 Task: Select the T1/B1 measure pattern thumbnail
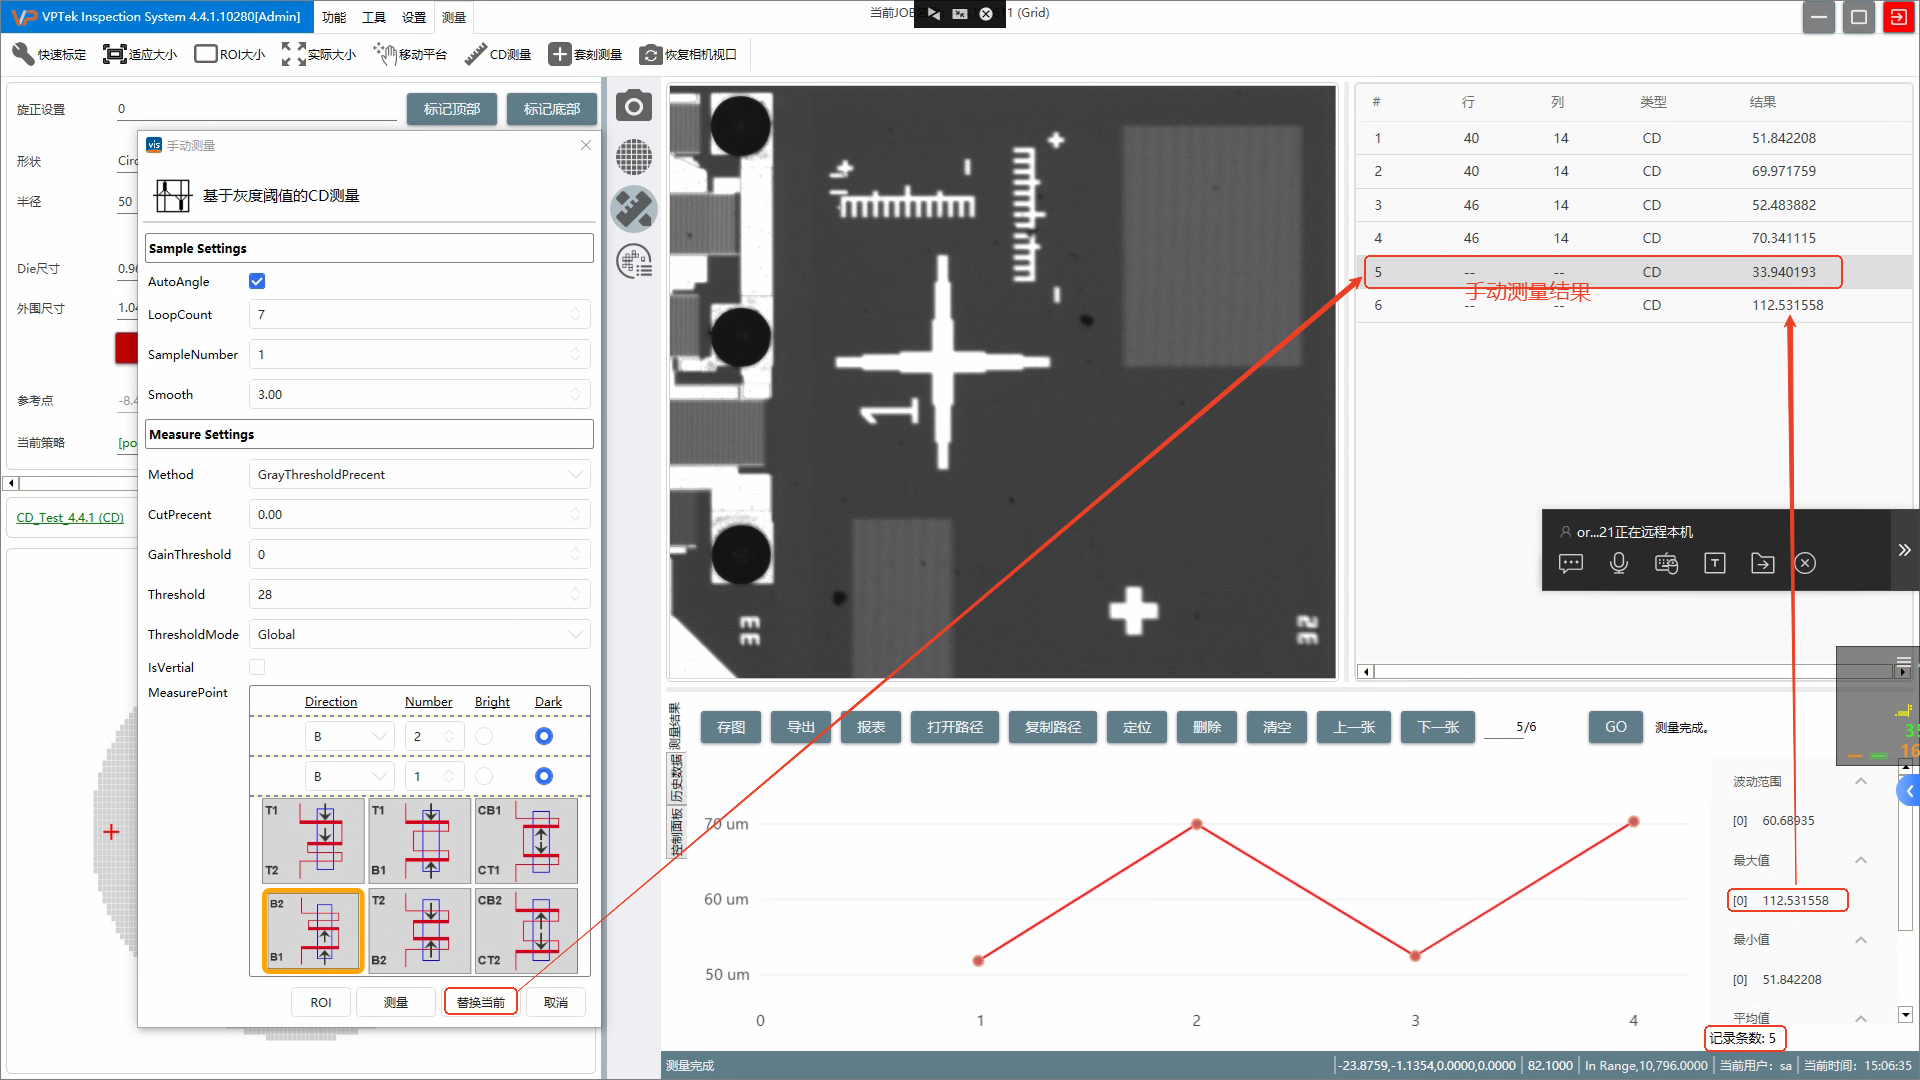[x=419, y=841]
